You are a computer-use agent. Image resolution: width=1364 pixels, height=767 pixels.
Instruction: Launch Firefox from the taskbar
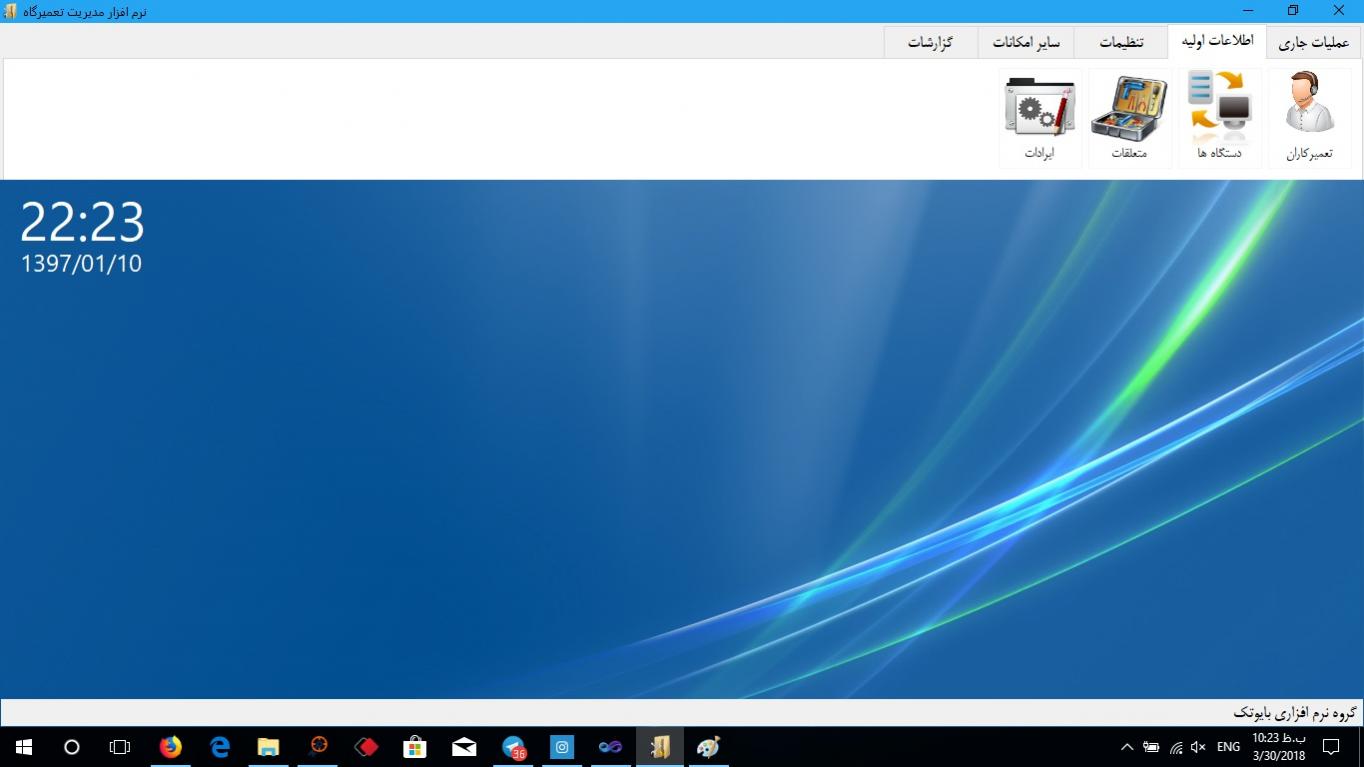171,747
